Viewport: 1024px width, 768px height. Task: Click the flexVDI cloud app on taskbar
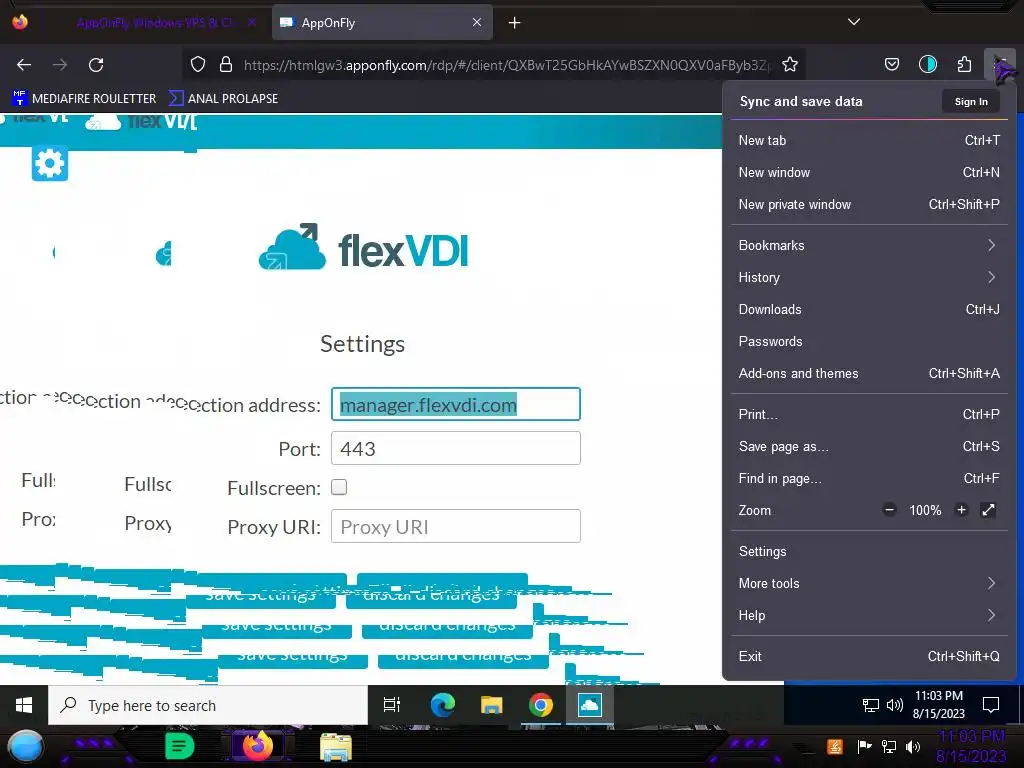(590, 705)
